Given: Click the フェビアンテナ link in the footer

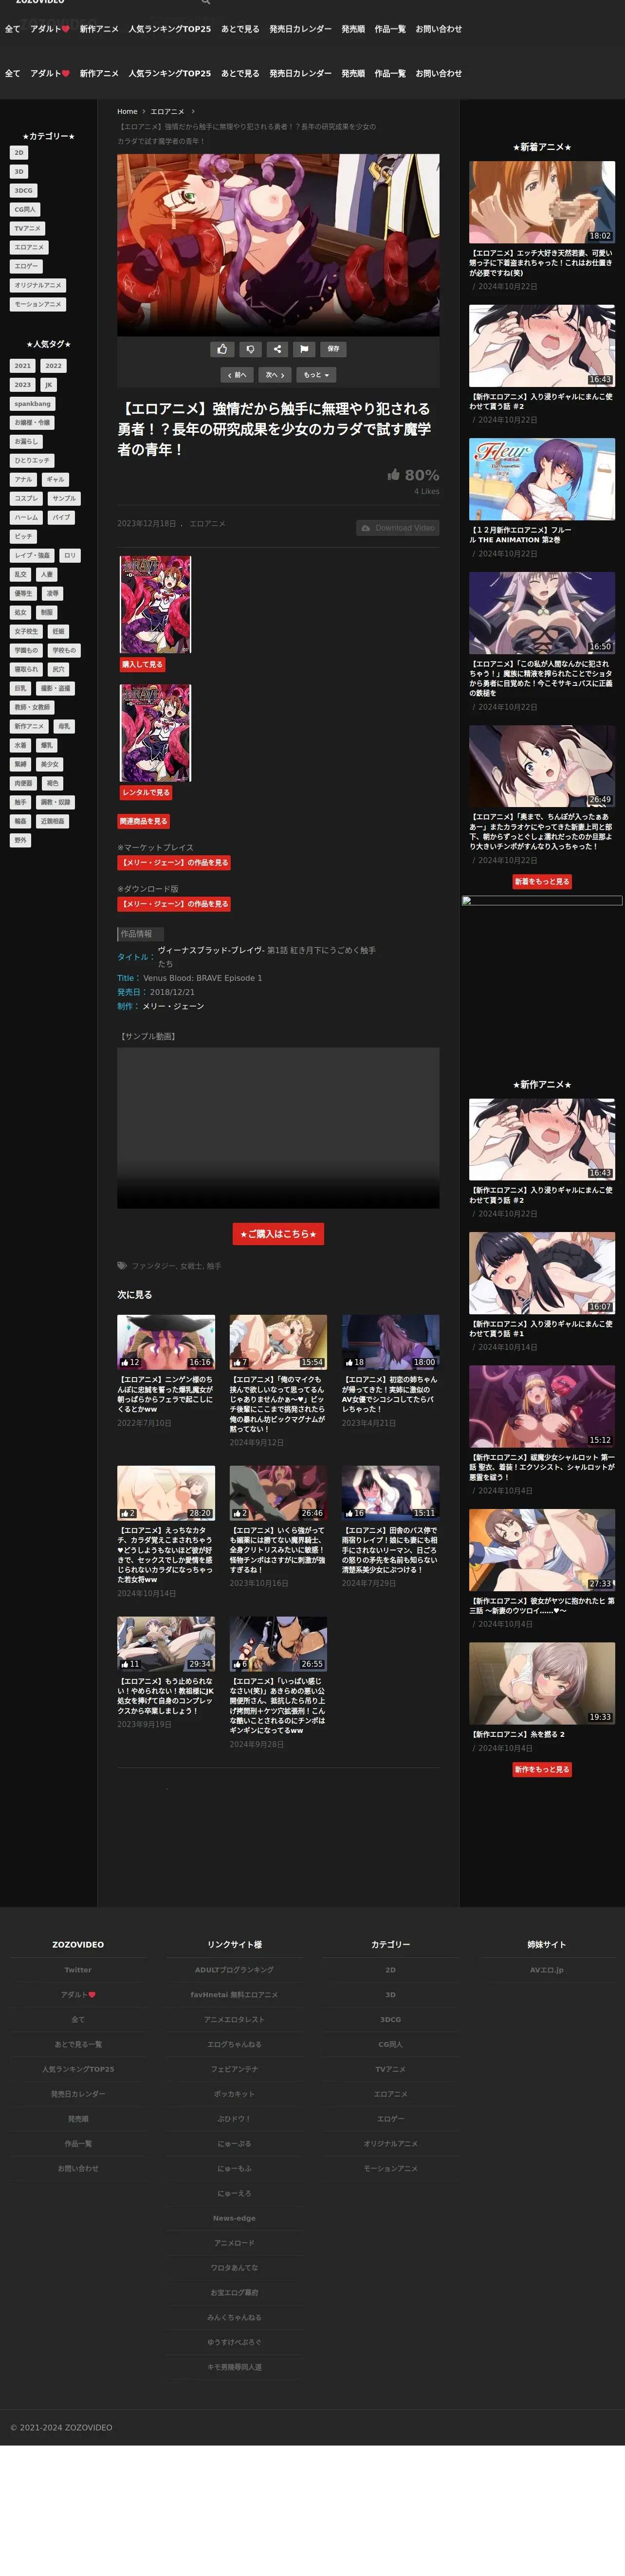Looking at the screenshot, I should (234, 2069).
